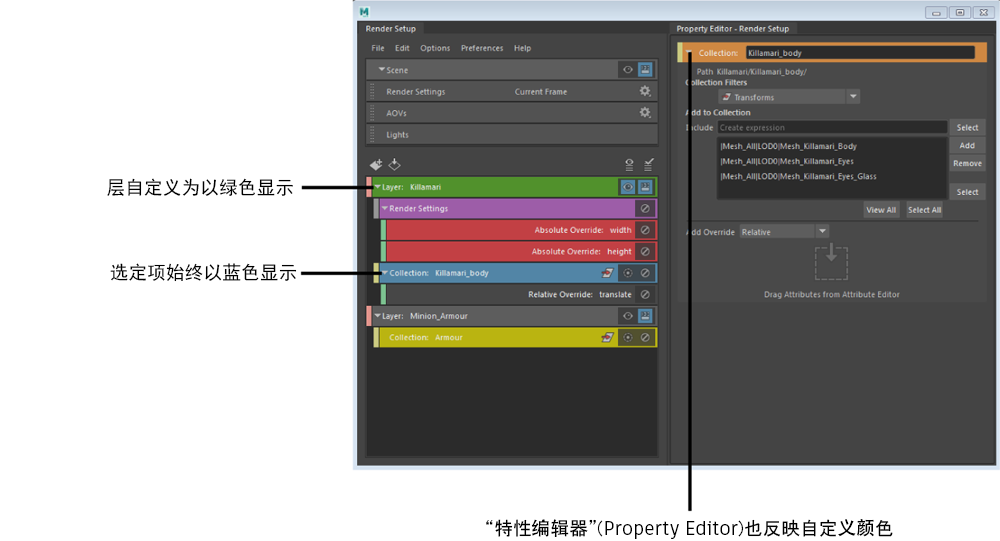Viewport: 1000px width, 541px height.
Task: Select Property Editor - Render Setup tab
Action: [x=732, y=29]
